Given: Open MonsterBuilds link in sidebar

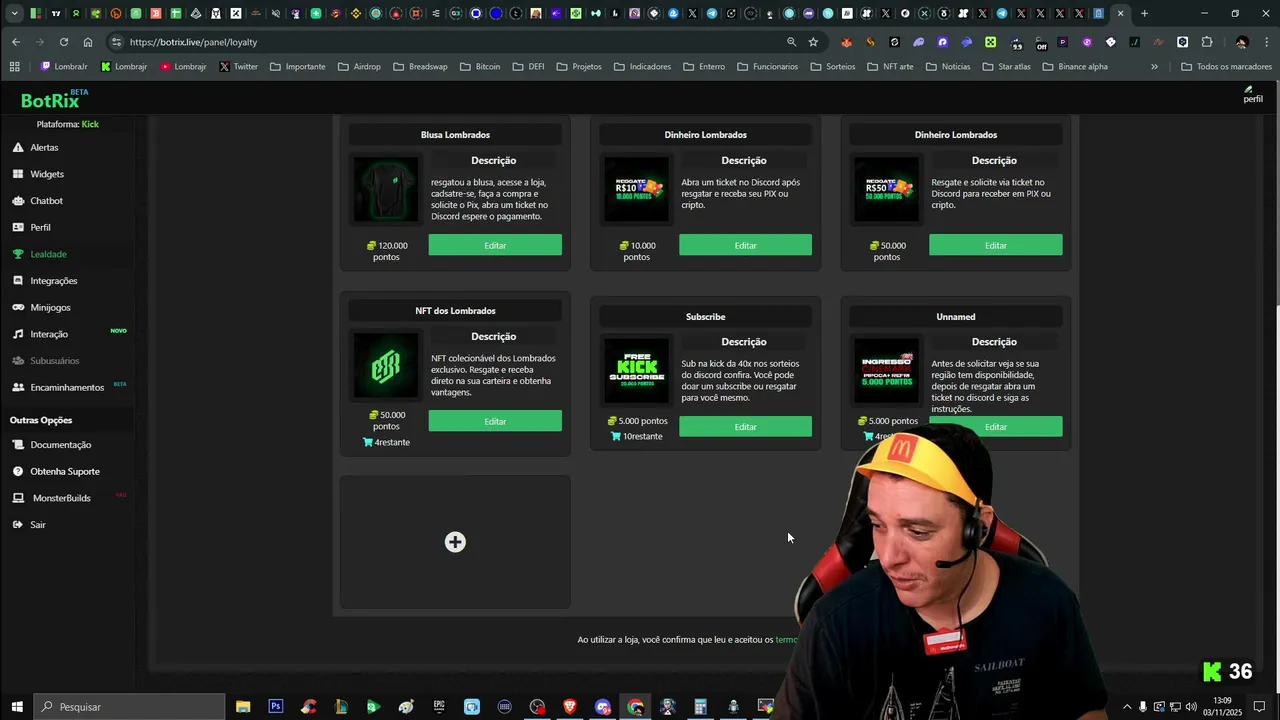Looking at the screenshot, I should [61, 498].
